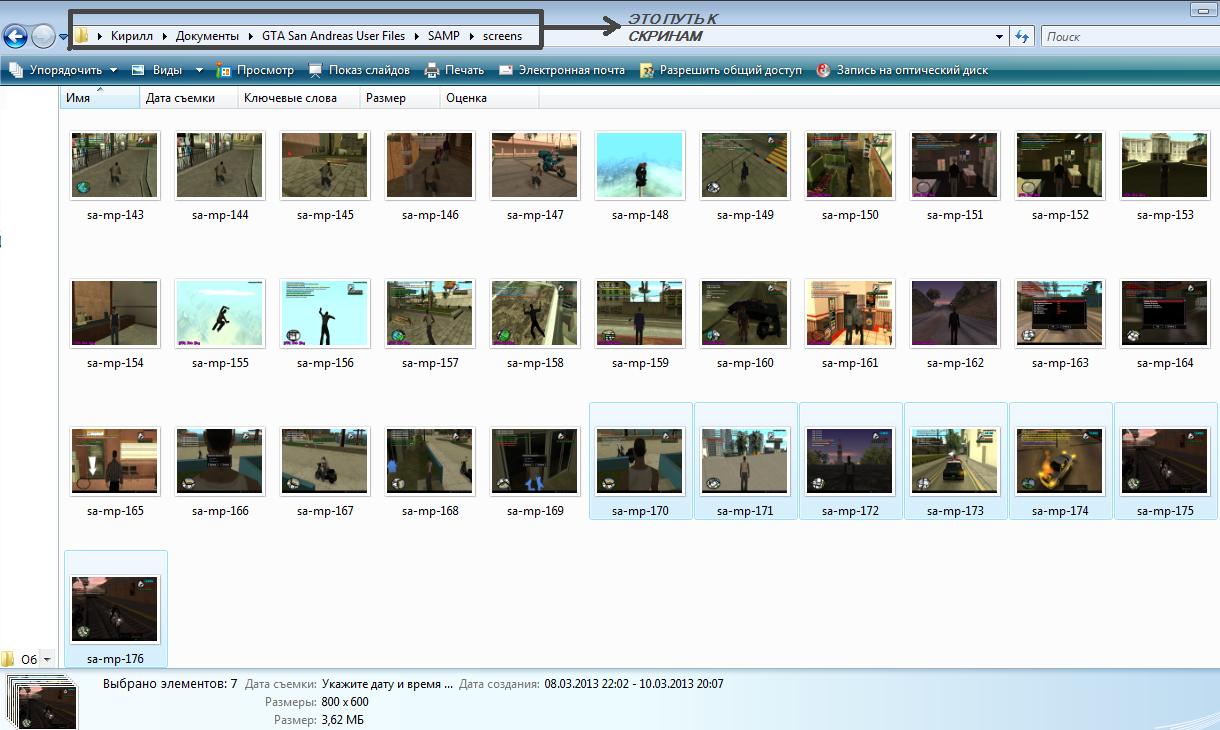Viewport: 1220px width, 730px height.
Task: Select thumbnail sa-mp-144
Action: tap(220, 165)
